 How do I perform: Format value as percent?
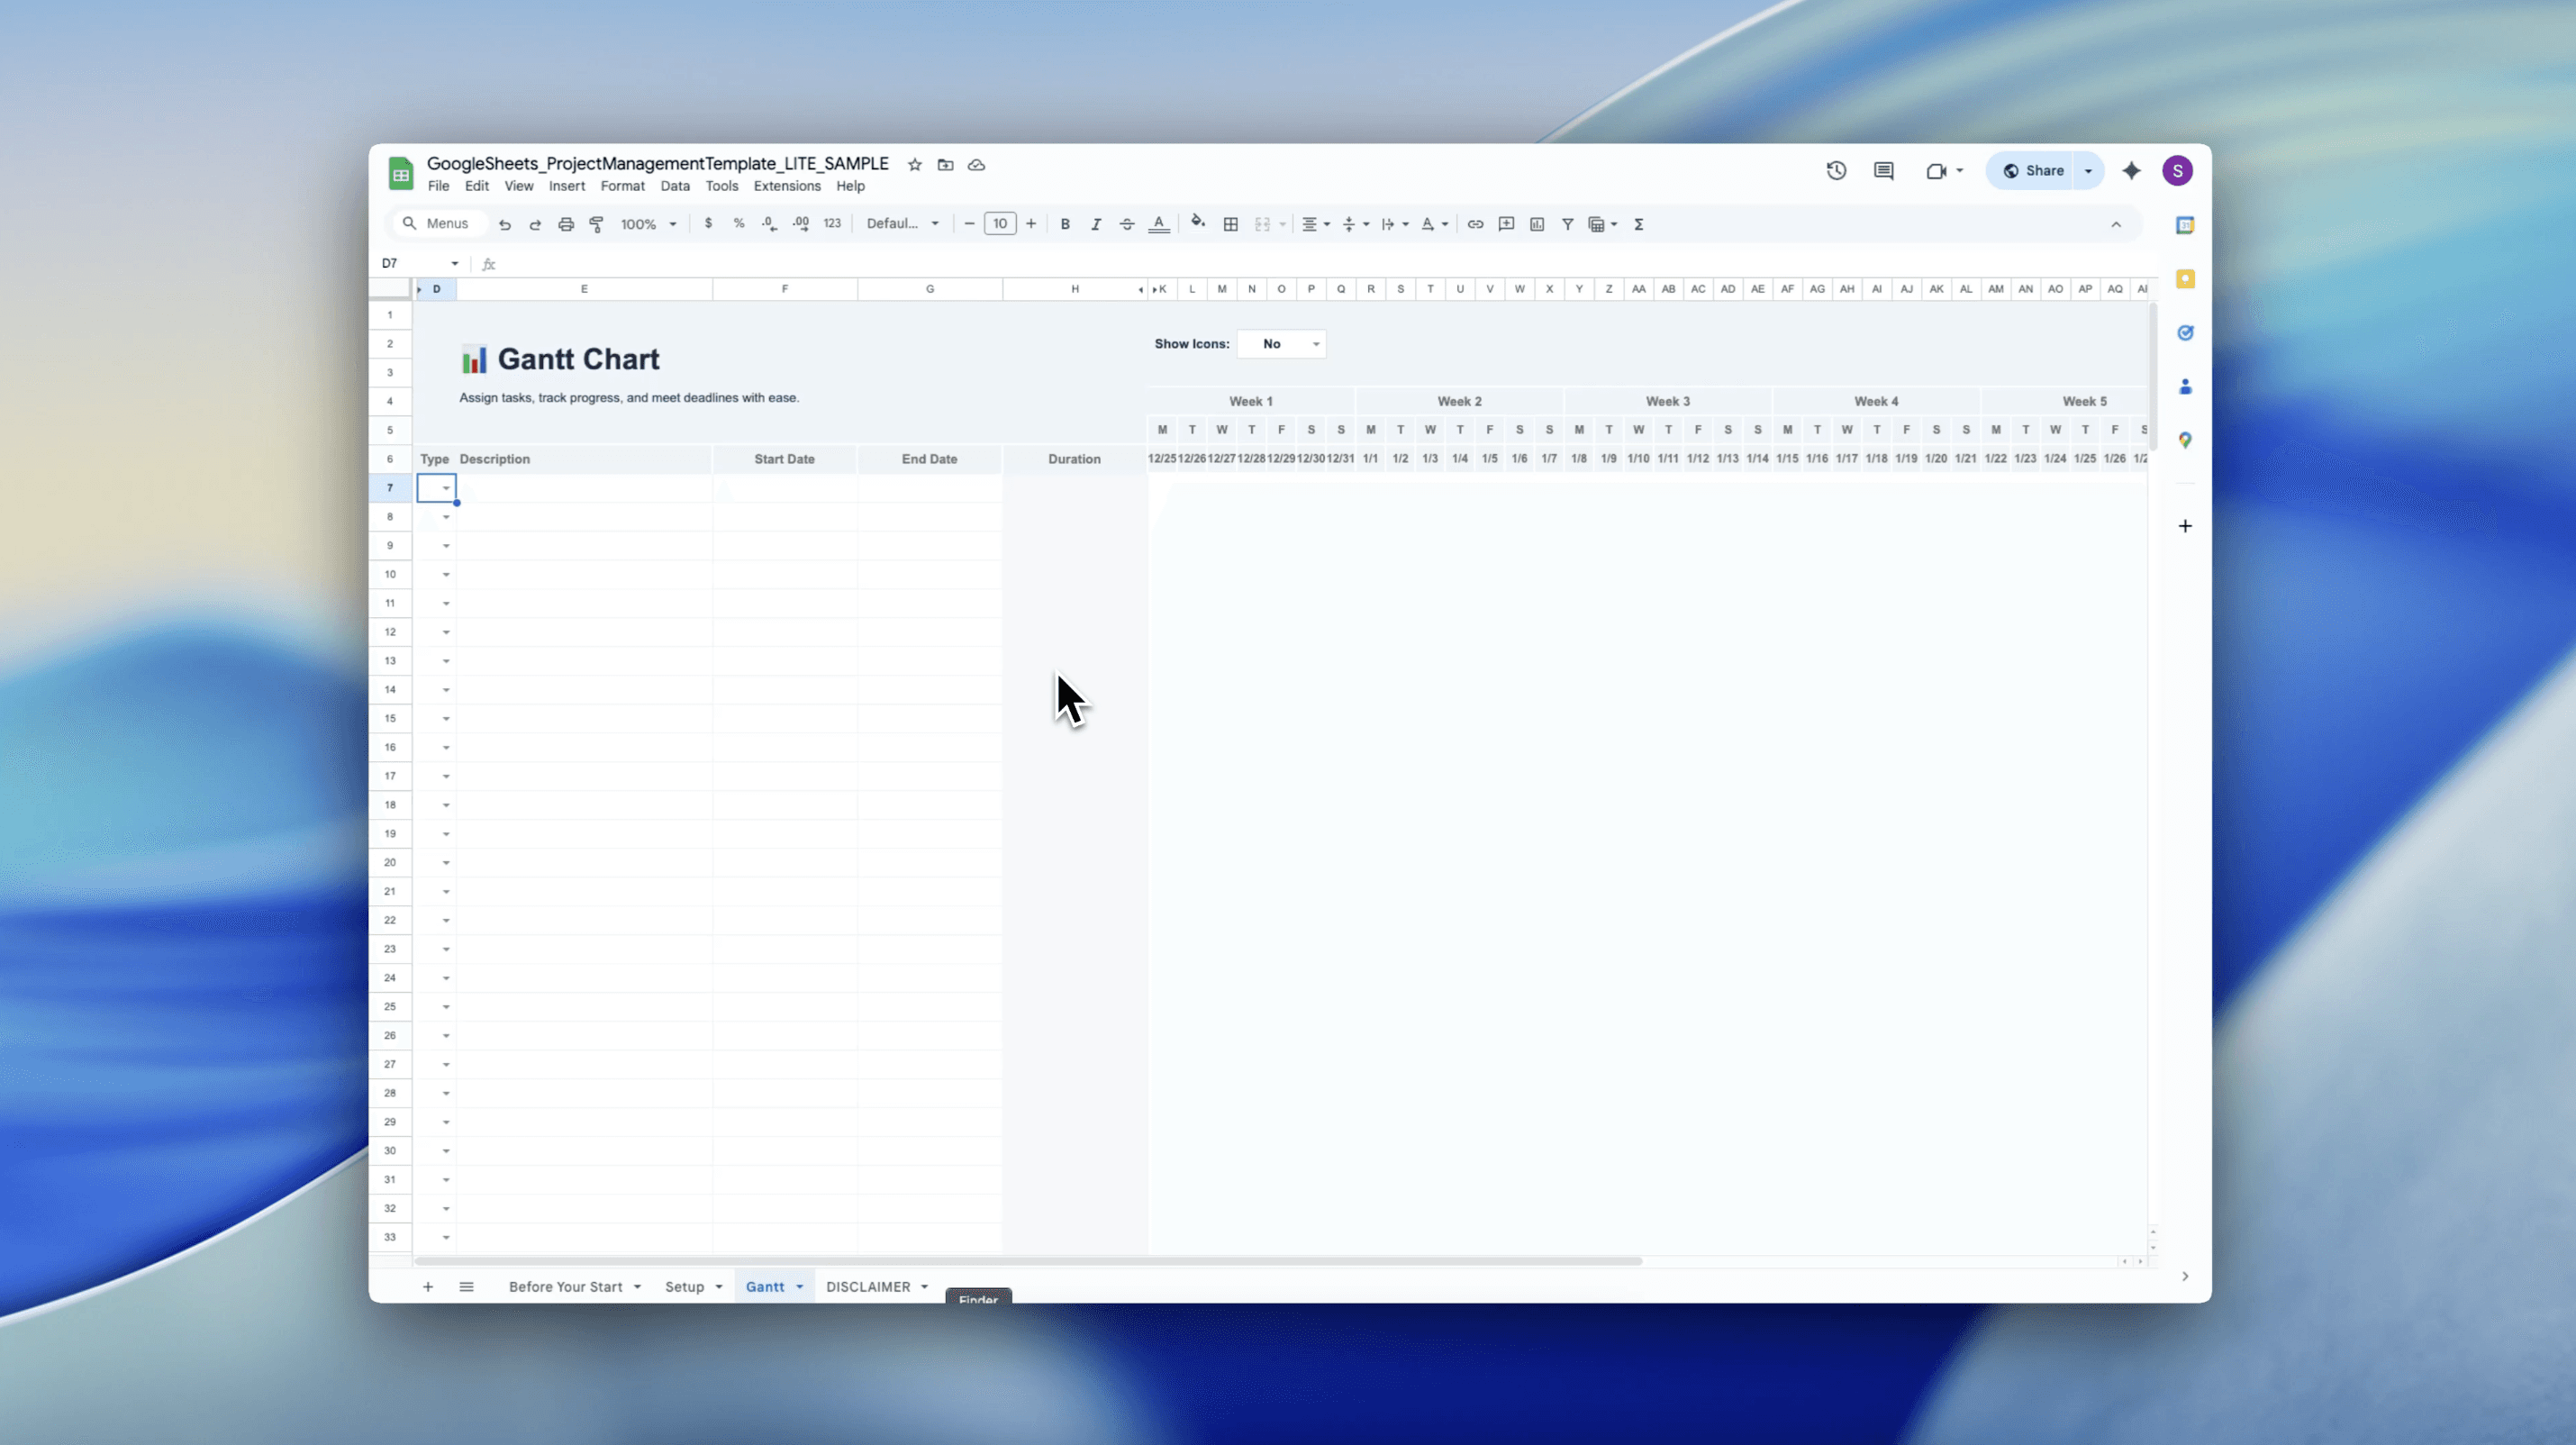point(739,224)
